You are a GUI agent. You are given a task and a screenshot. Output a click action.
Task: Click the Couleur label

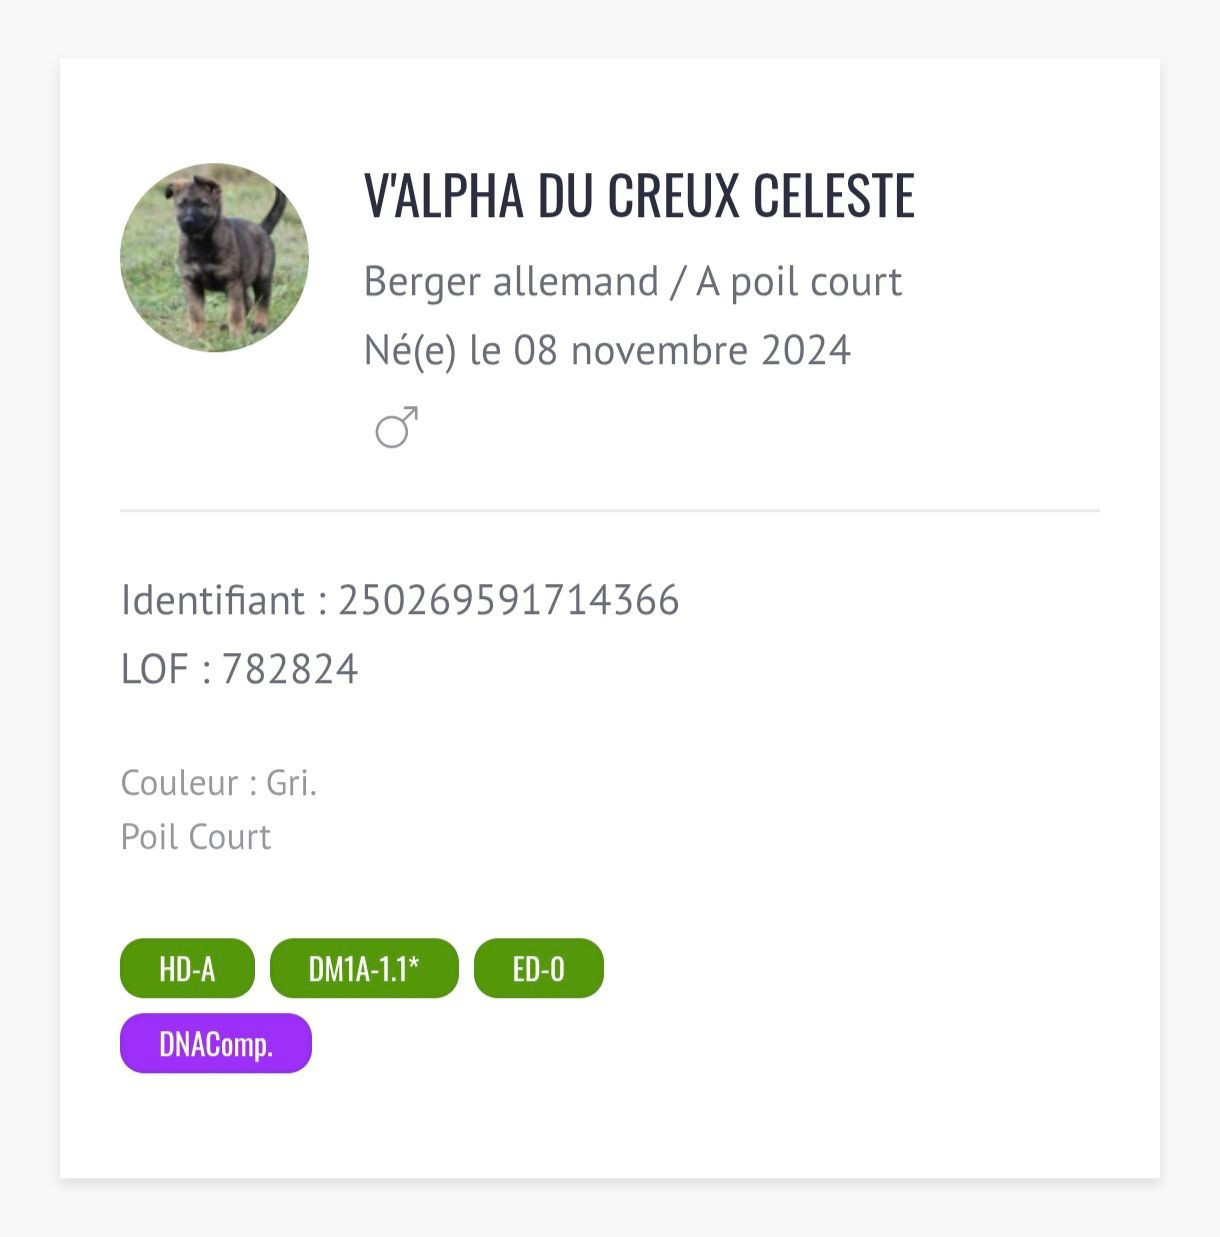[x=180, y=782]
